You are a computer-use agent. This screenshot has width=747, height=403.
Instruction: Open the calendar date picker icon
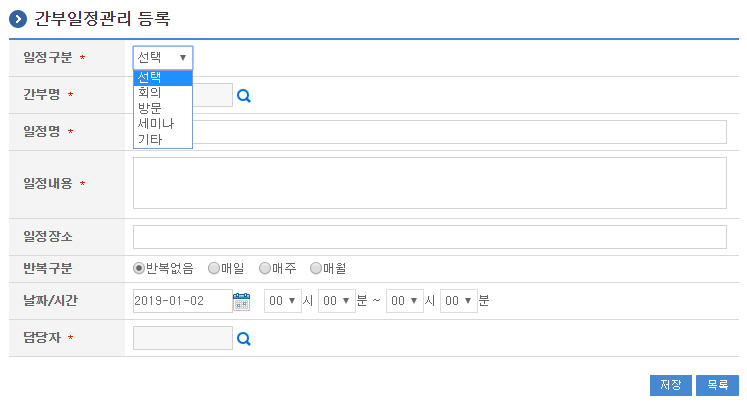[x=241, y=300]
